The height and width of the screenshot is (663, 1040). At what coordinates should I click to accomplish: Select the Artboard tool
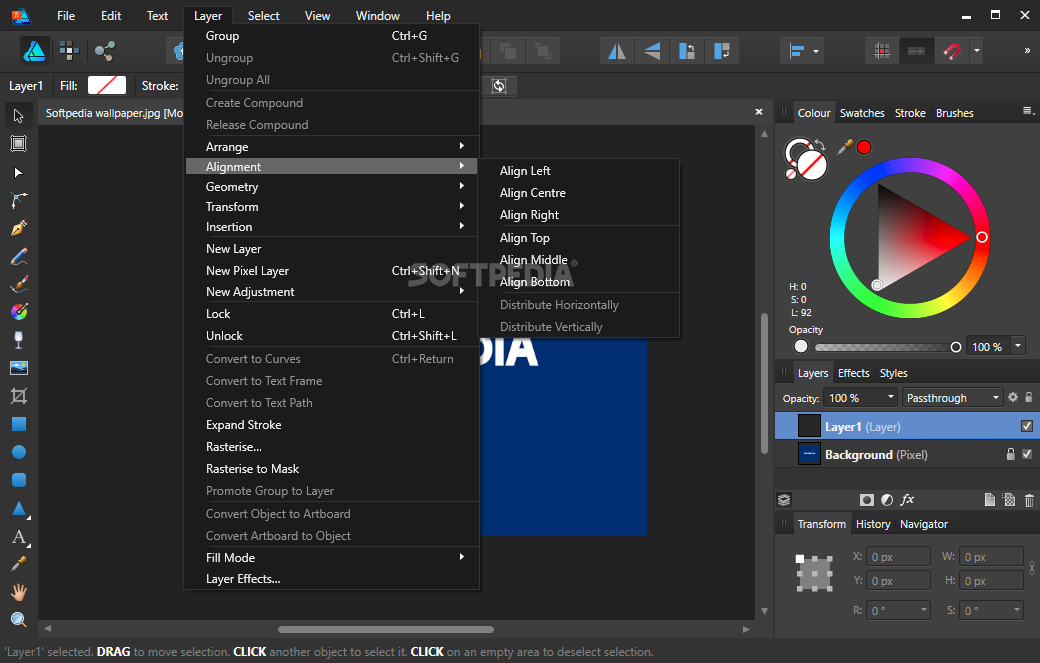[x=19, y=144]
